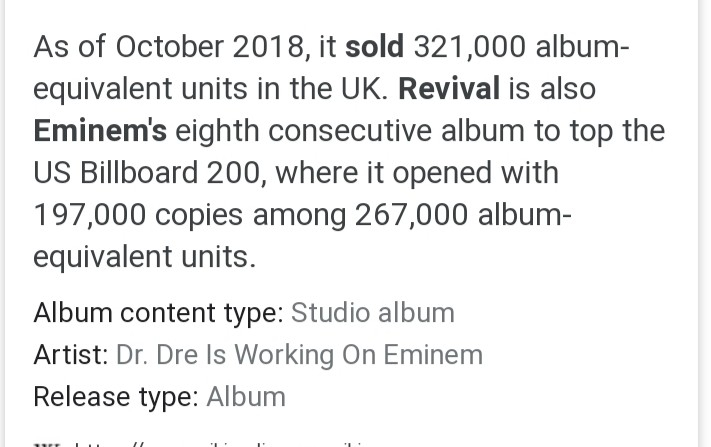The width and height of the screenshot is (711, 447).
Task: Open the Studio album link
Action: point(373,313)
